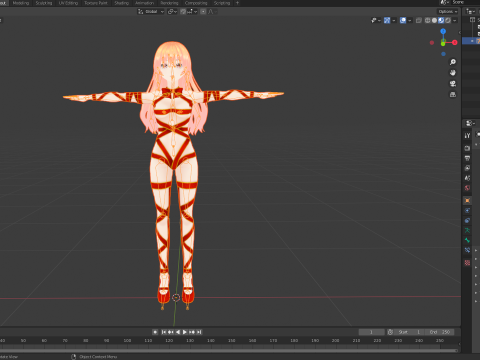Viewport: 480px width, 360px height.
Task: Click the play animation button
Action: 185,332
